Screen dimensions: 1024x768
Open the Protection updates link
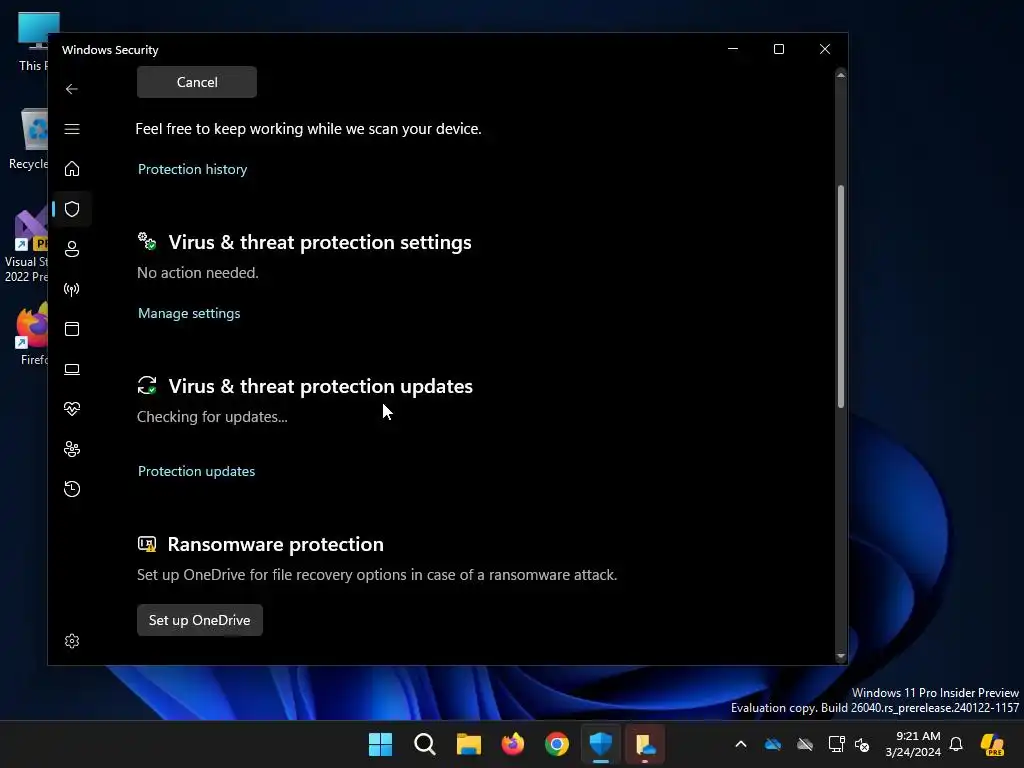(x=197, y=472)
